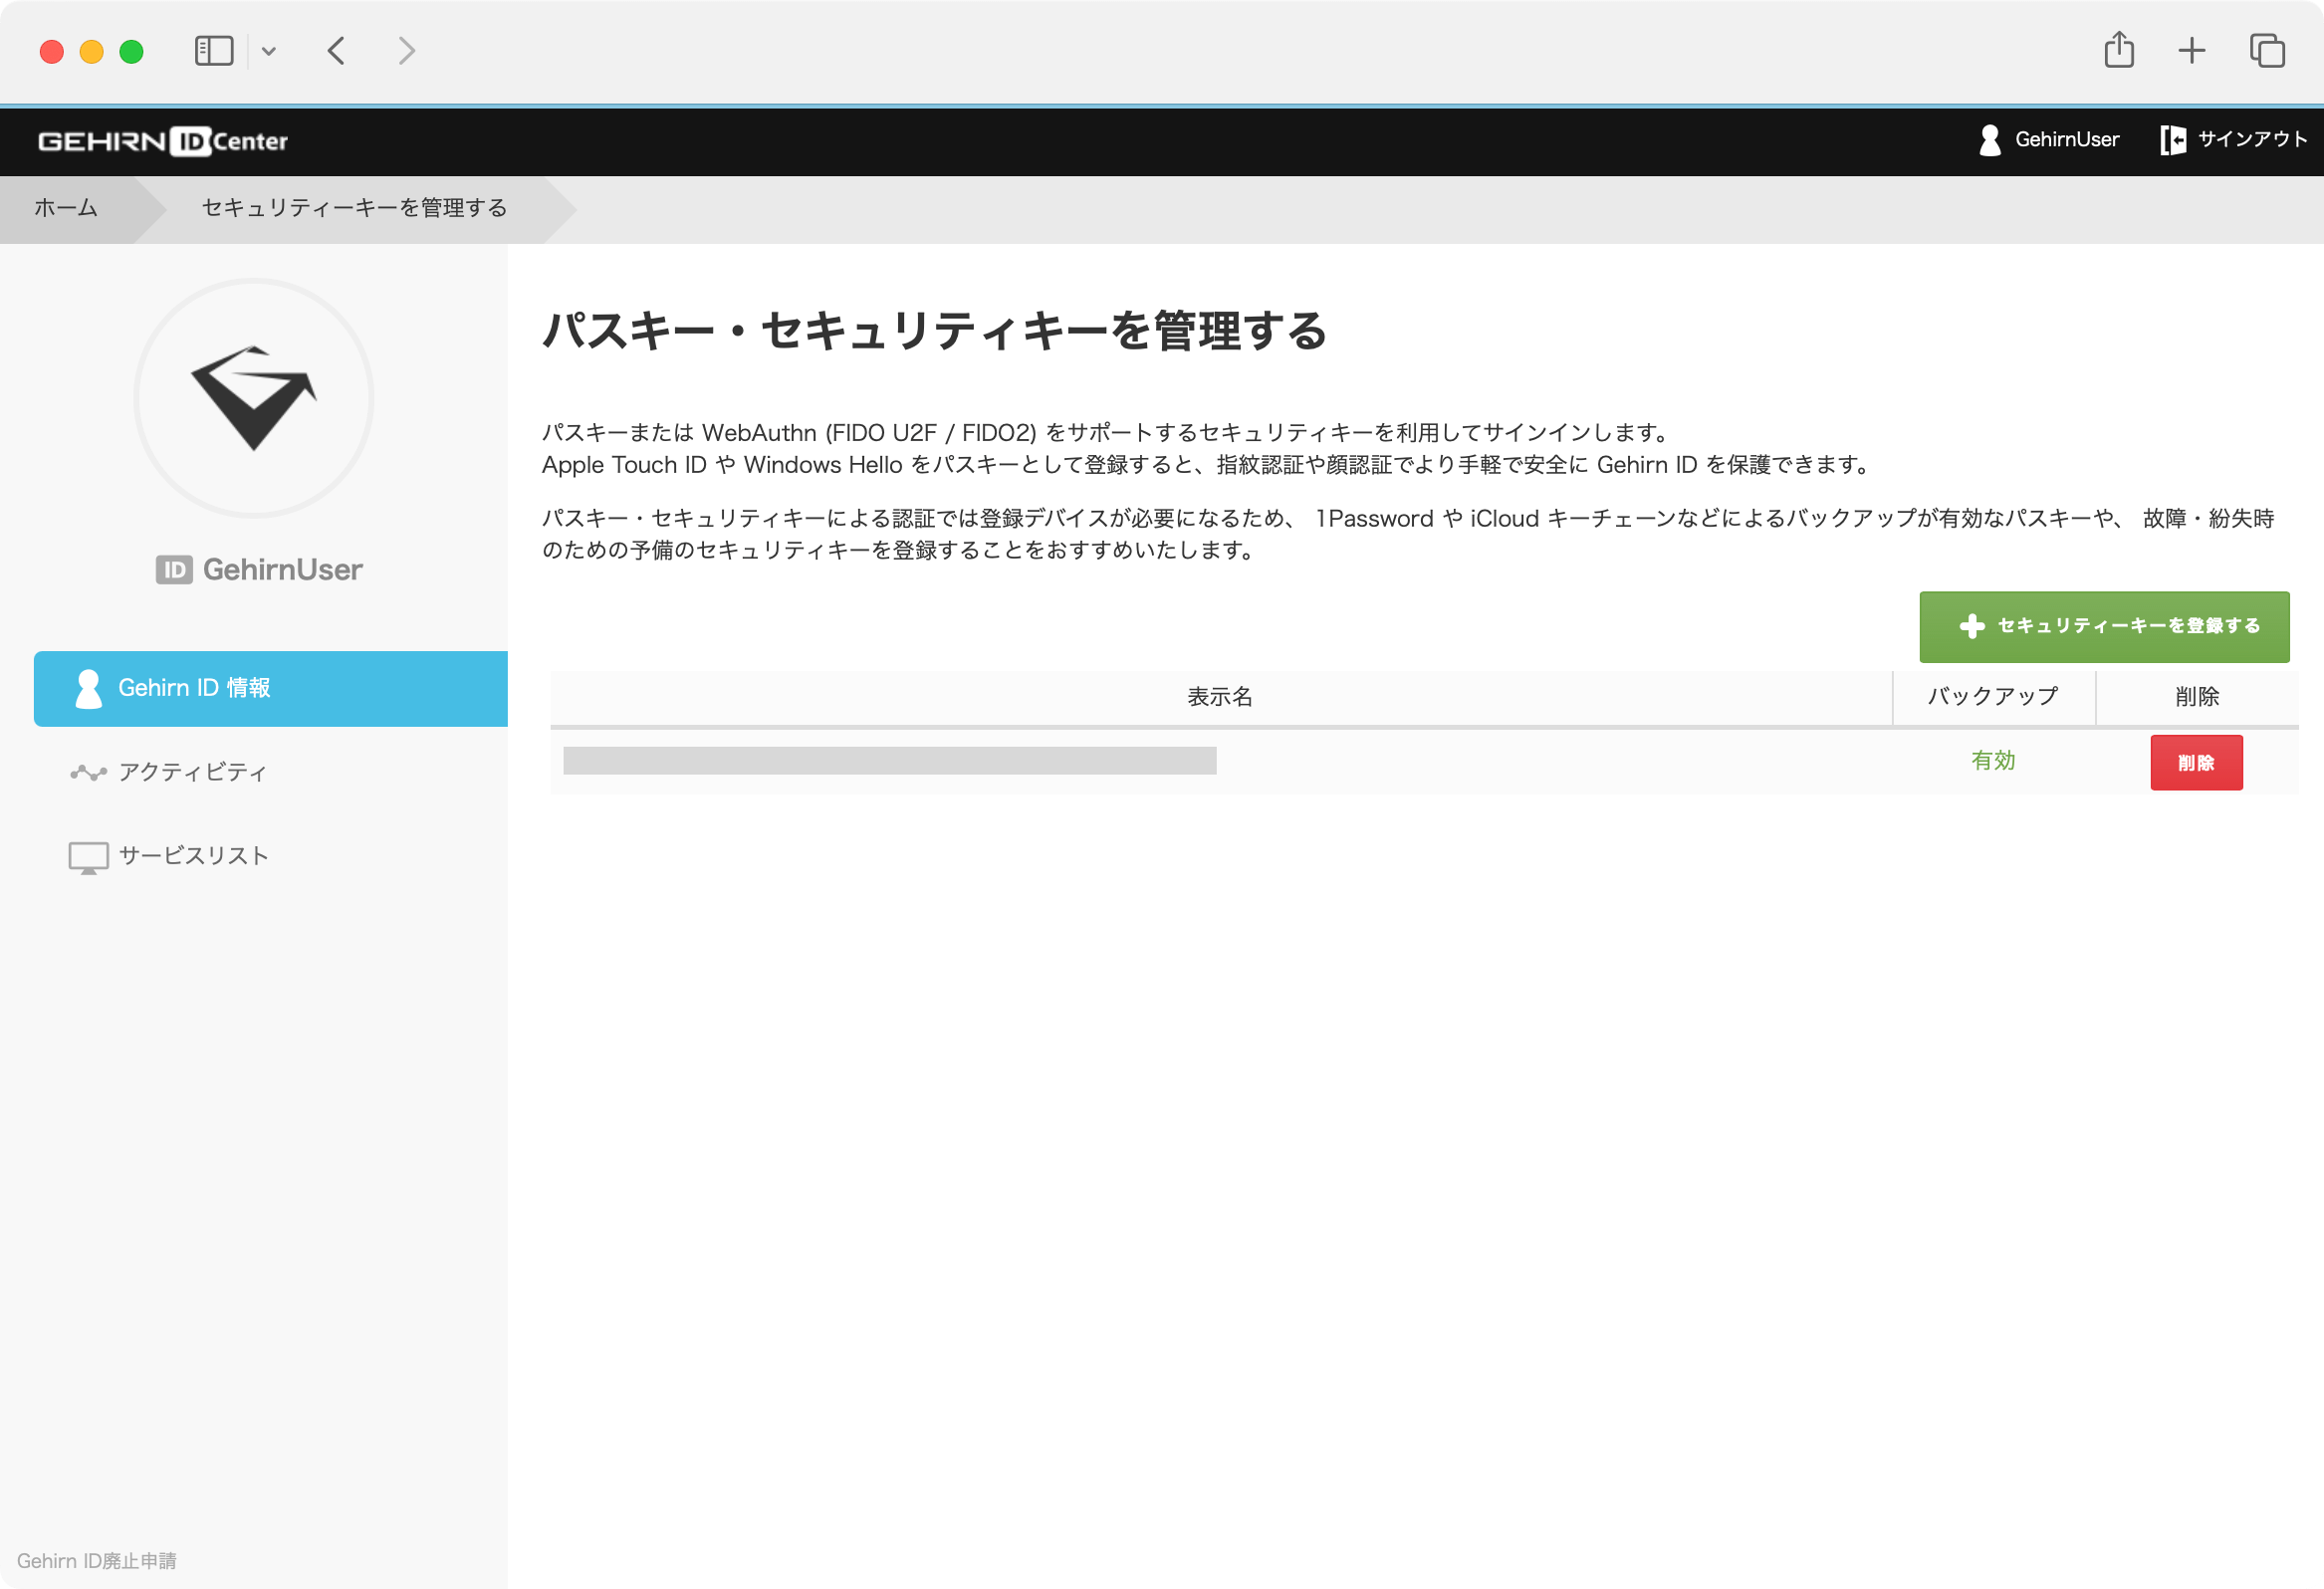The width and height of the screenshot is (2324, 1589).
Task: Click the new tab plus icon
Action: 2191,50
